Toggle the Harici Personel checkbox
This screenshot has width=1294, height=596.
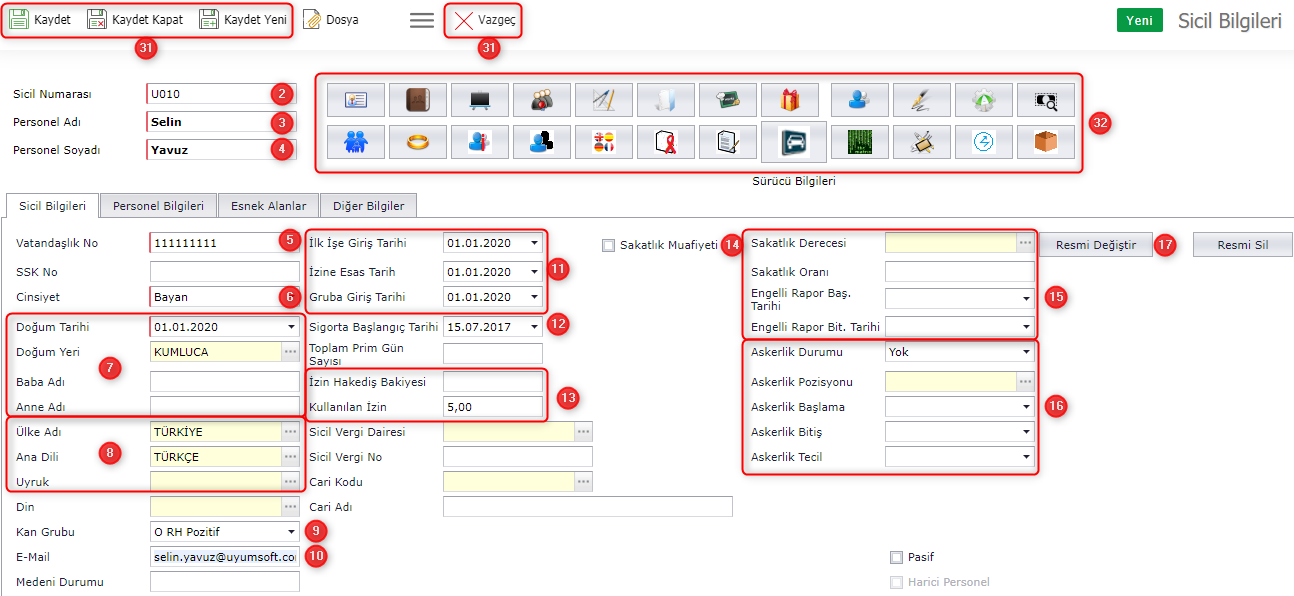pos(896,582)
